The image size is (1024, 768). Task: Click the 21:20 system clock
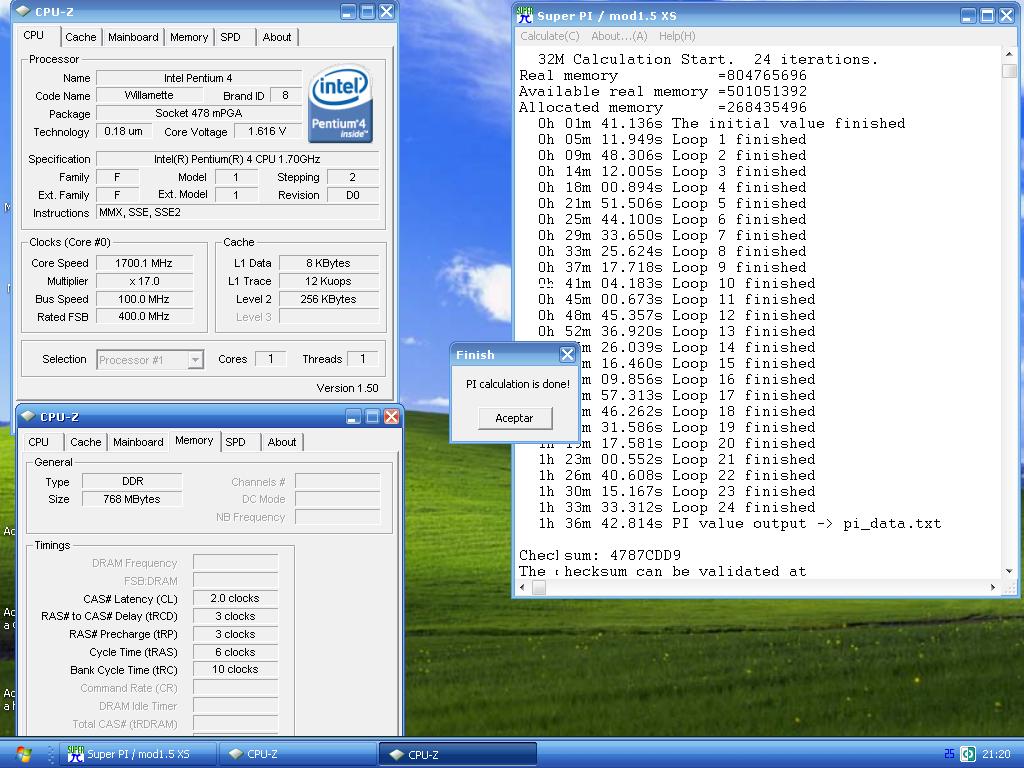coord(995,754)
